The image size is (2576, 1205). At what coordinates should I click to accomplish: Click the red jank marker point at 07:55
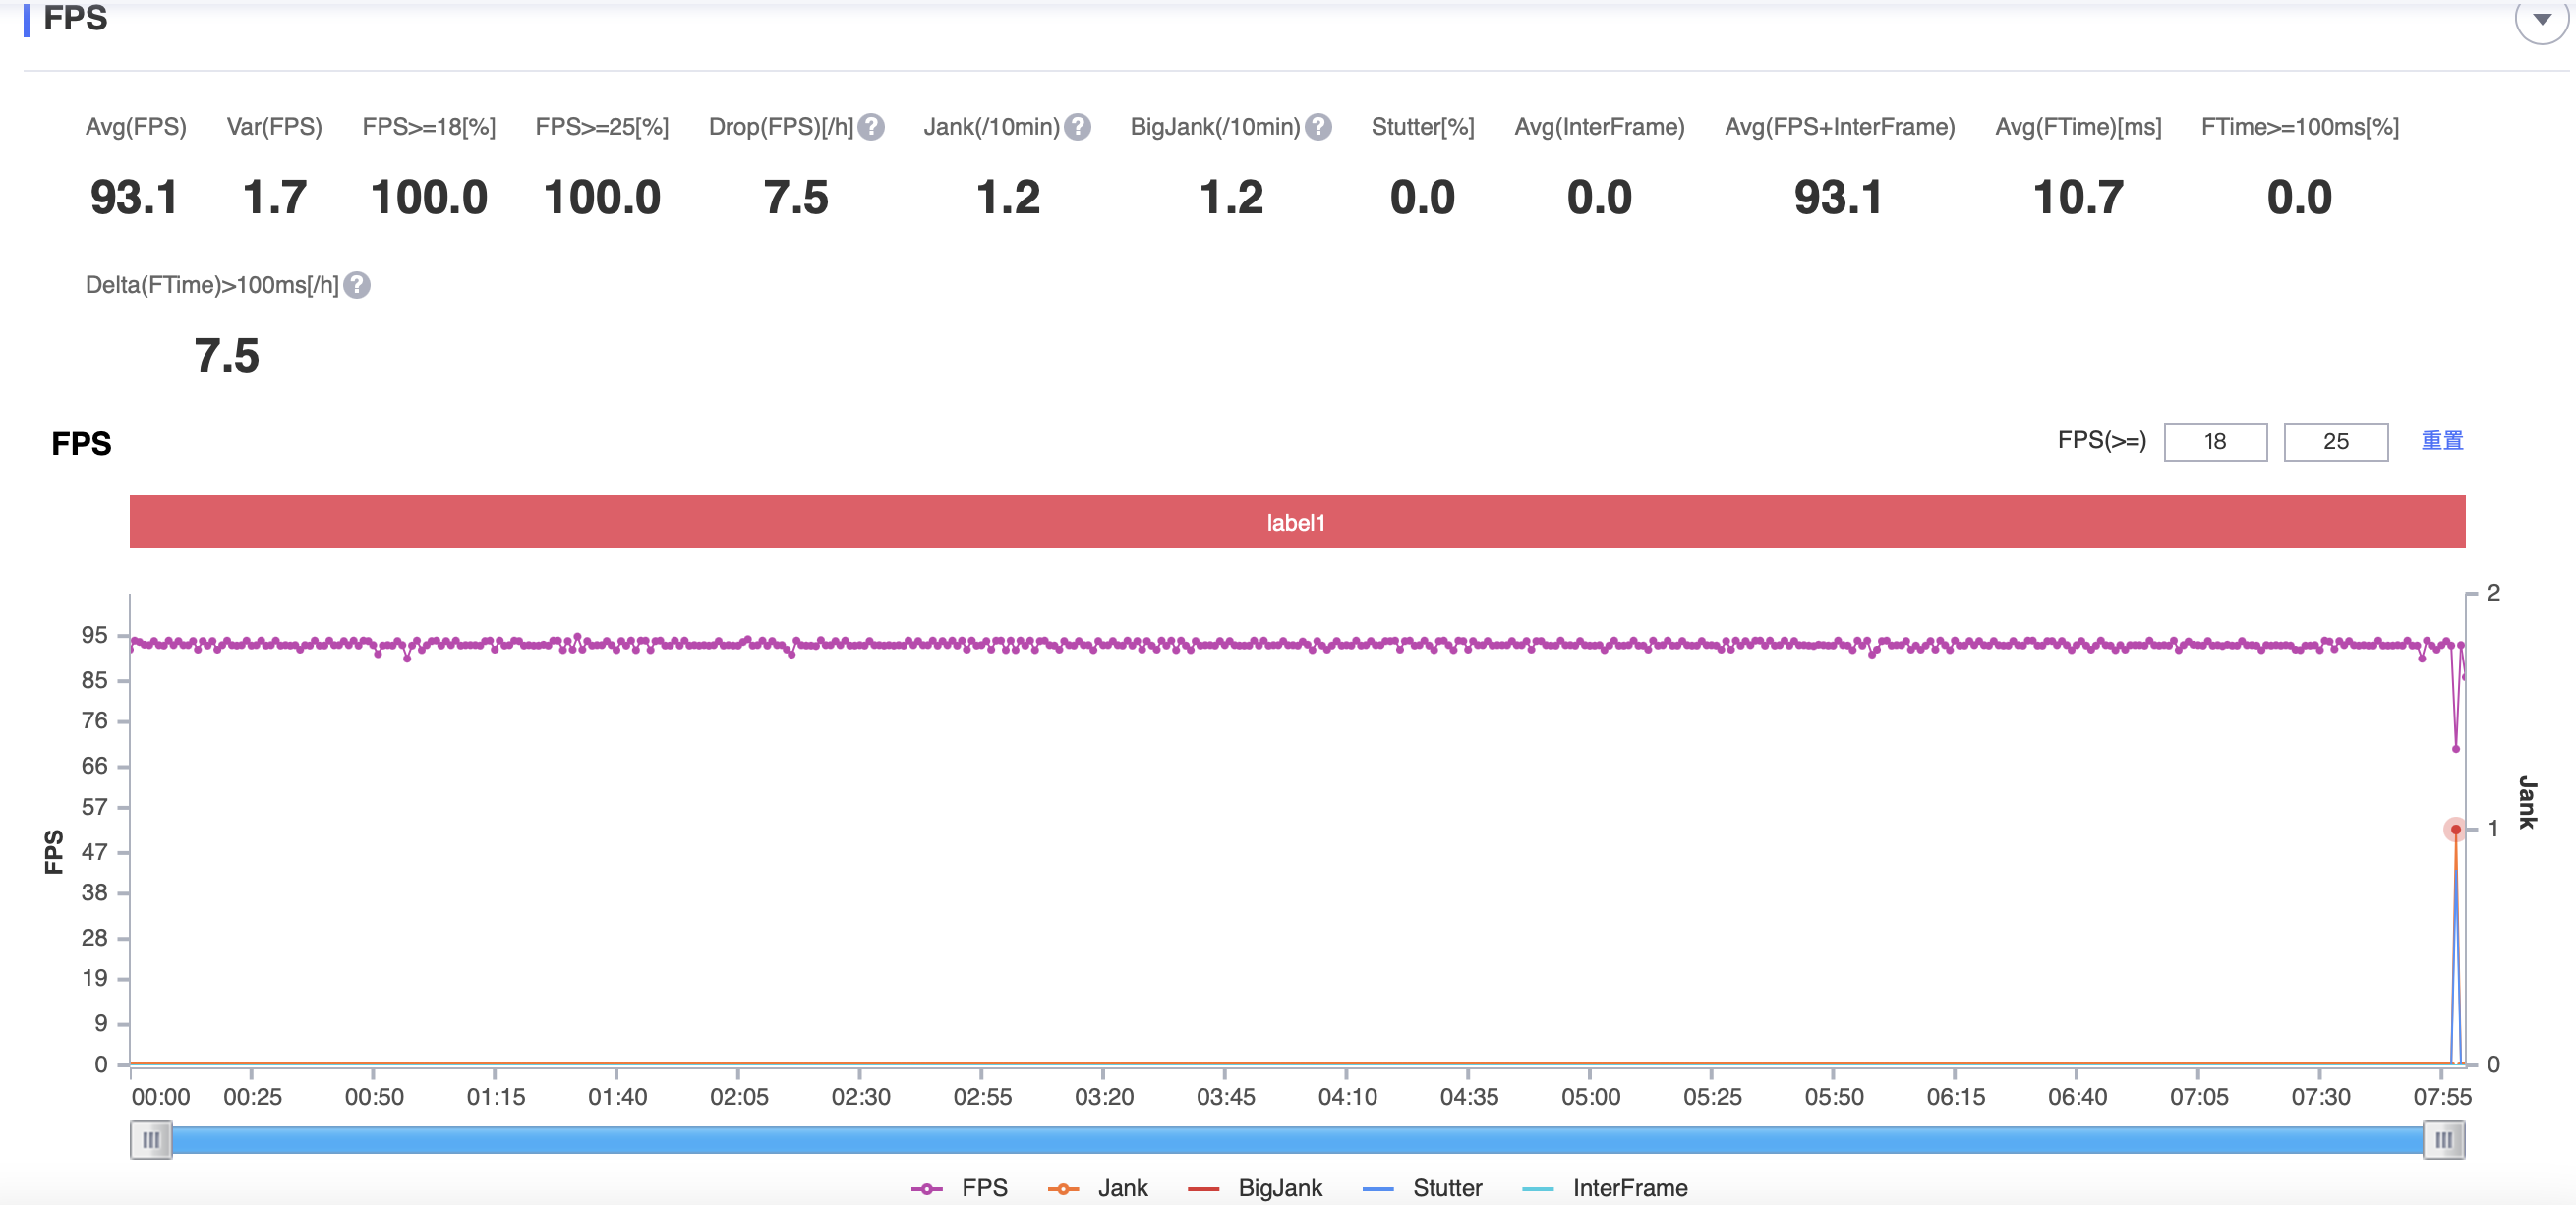point(2455,829)
